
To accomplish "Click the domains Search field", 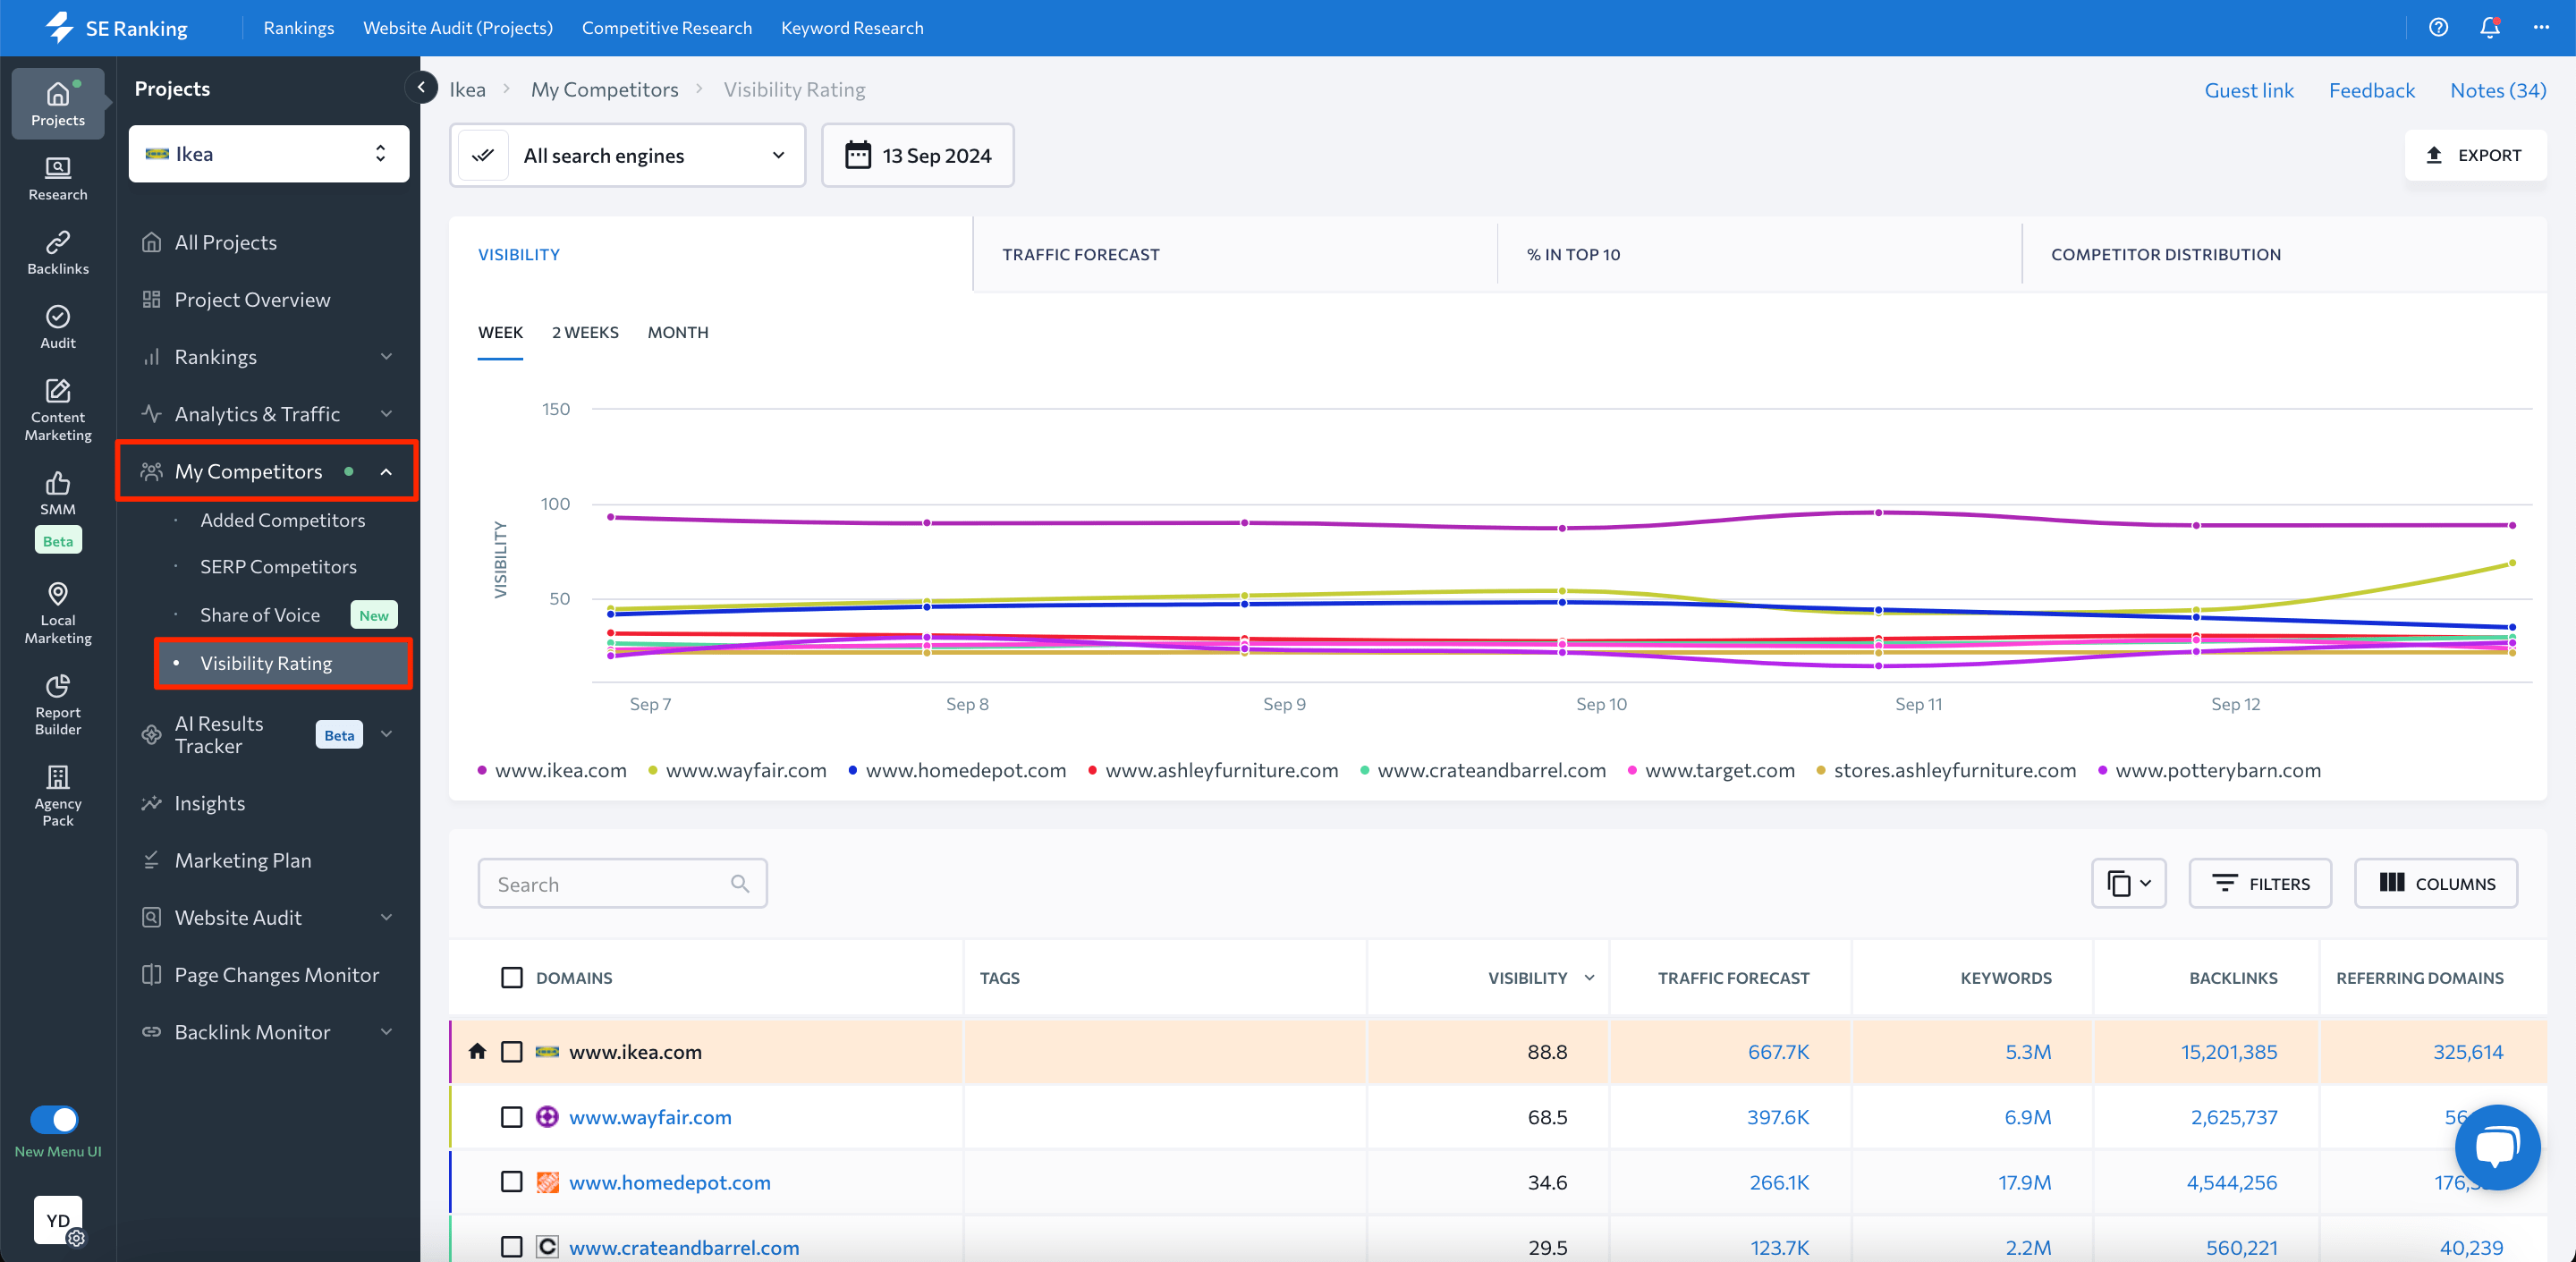I will pyautogui.click(x=622, y=884).
